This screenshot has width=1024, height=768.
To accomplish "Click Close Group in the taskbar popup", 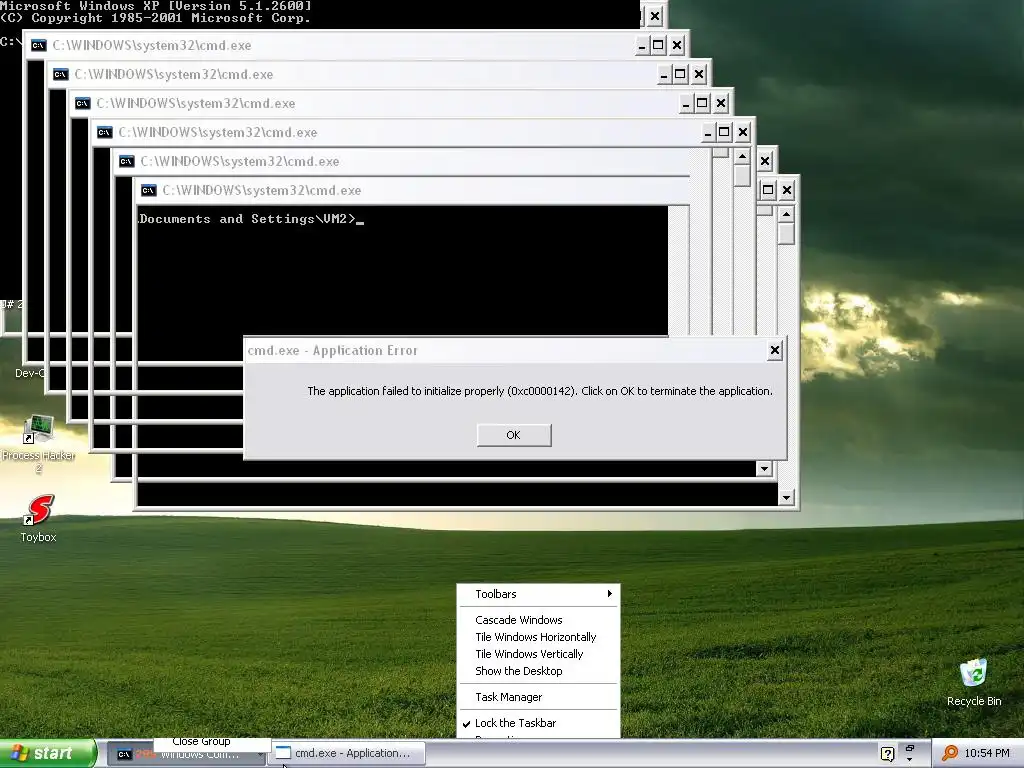I will [x=201, y=741].
